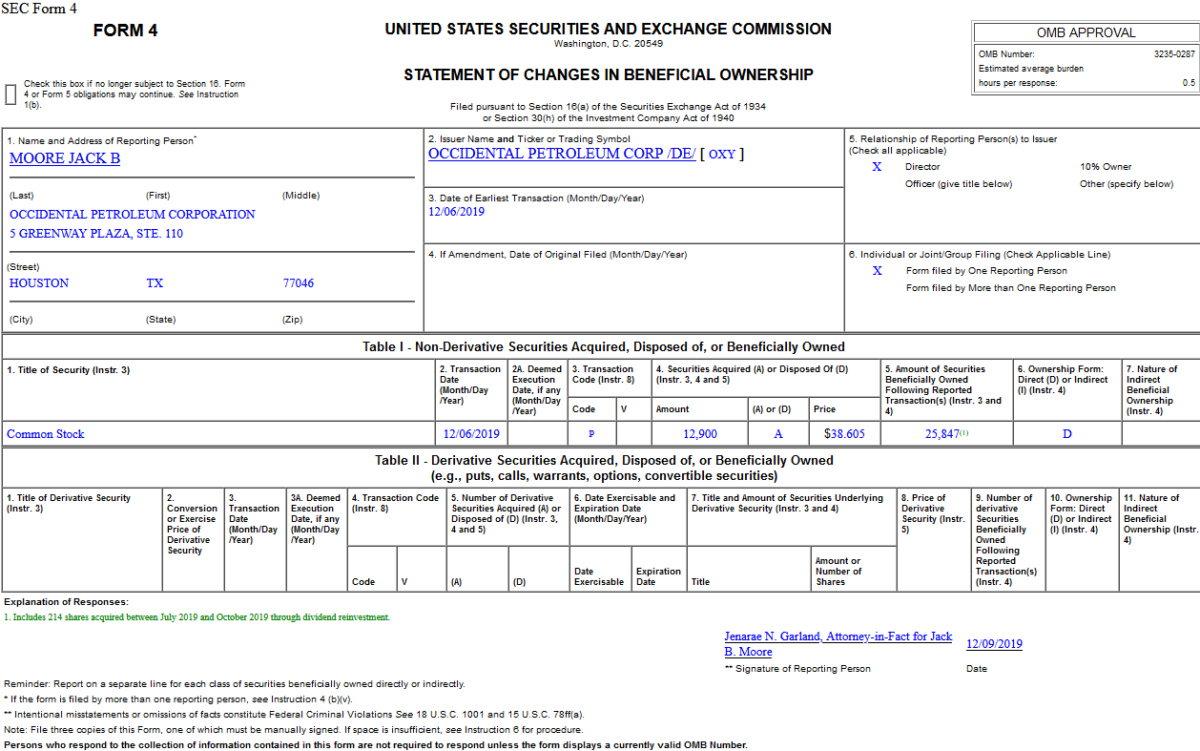1200x751 pixels.
Task: Click the Date Exercisable column header
Action: (599, 577)
